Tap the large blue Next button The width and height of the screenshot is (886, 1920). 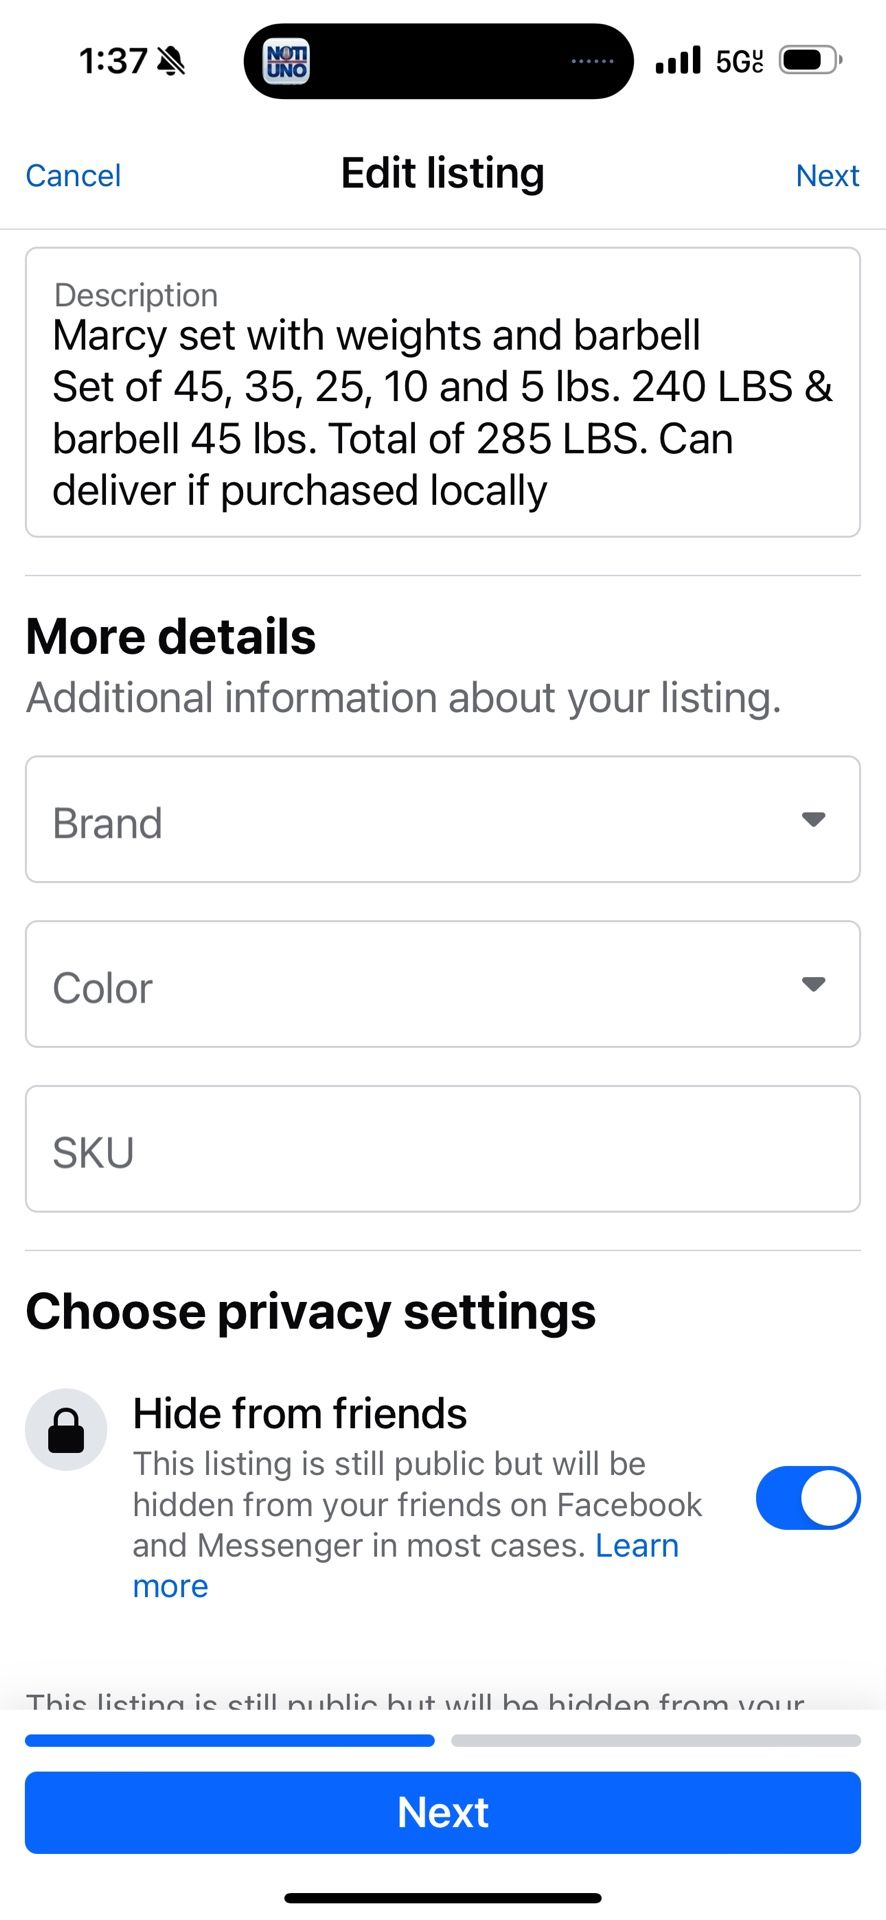point(443,1812)
